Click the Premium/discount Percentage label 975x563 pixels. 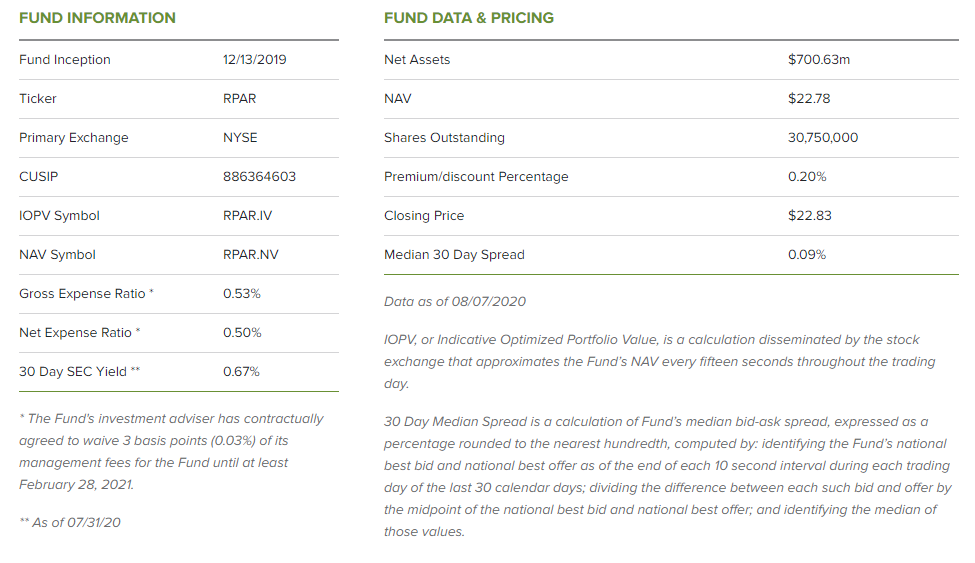pos(476,177)
